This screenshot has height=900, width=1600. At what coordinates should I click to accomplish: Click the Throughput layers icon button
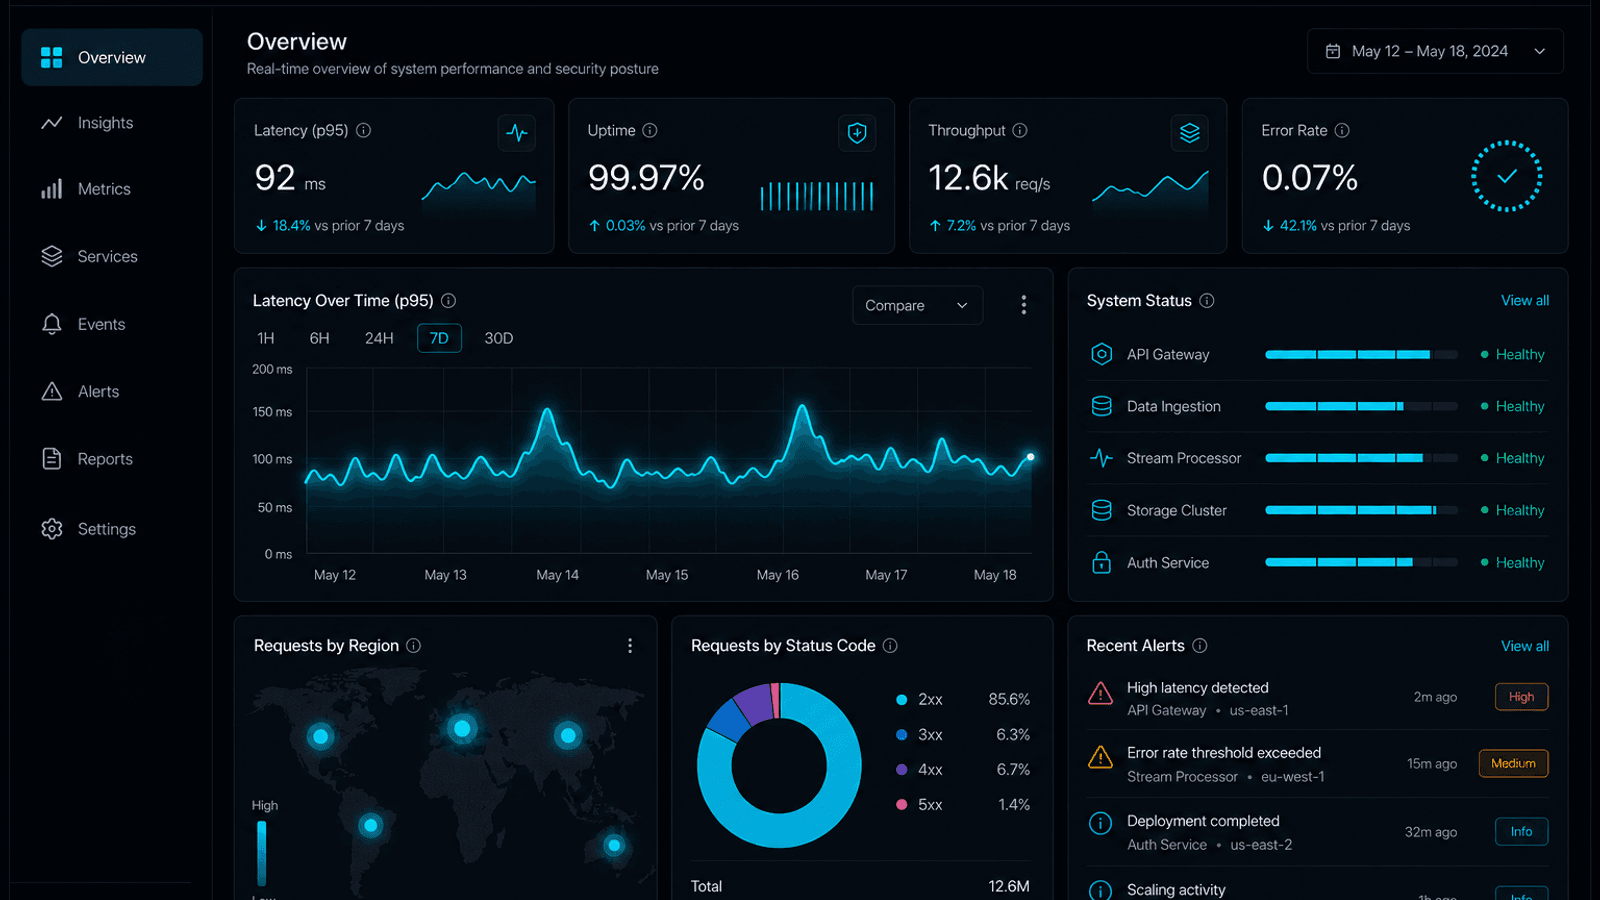click(1189, 132)
